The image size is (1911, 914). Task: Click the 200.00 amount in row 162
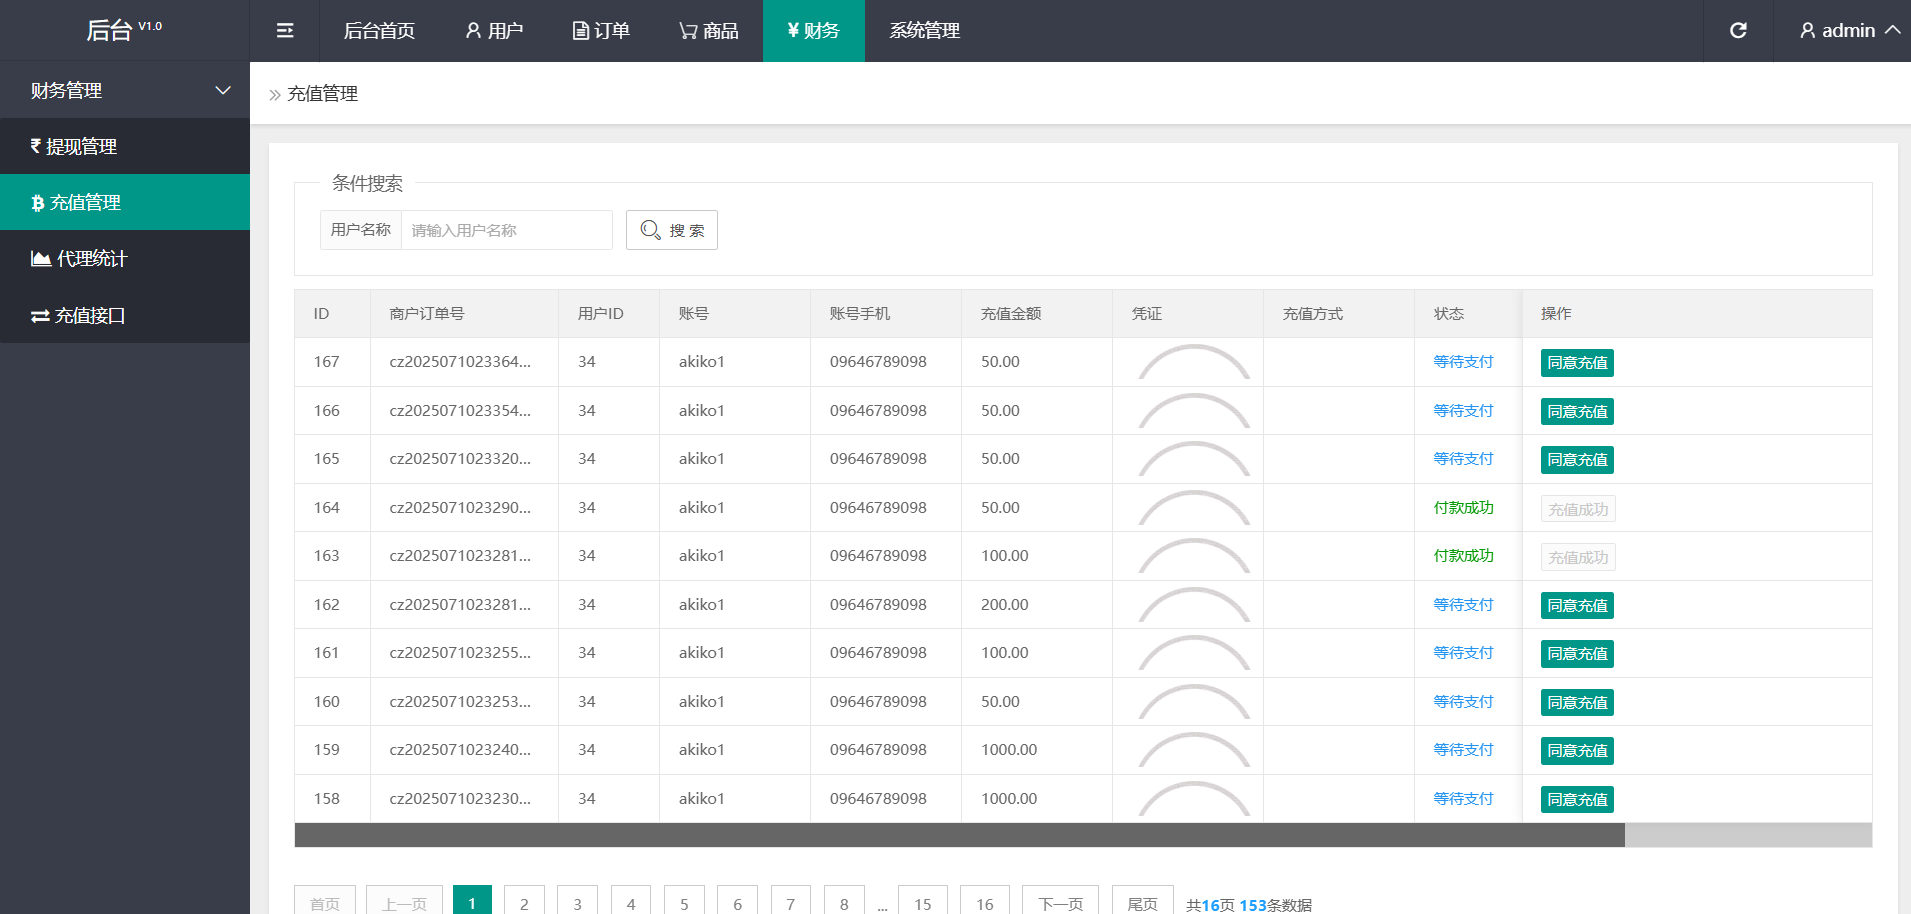click(1004, 605)
